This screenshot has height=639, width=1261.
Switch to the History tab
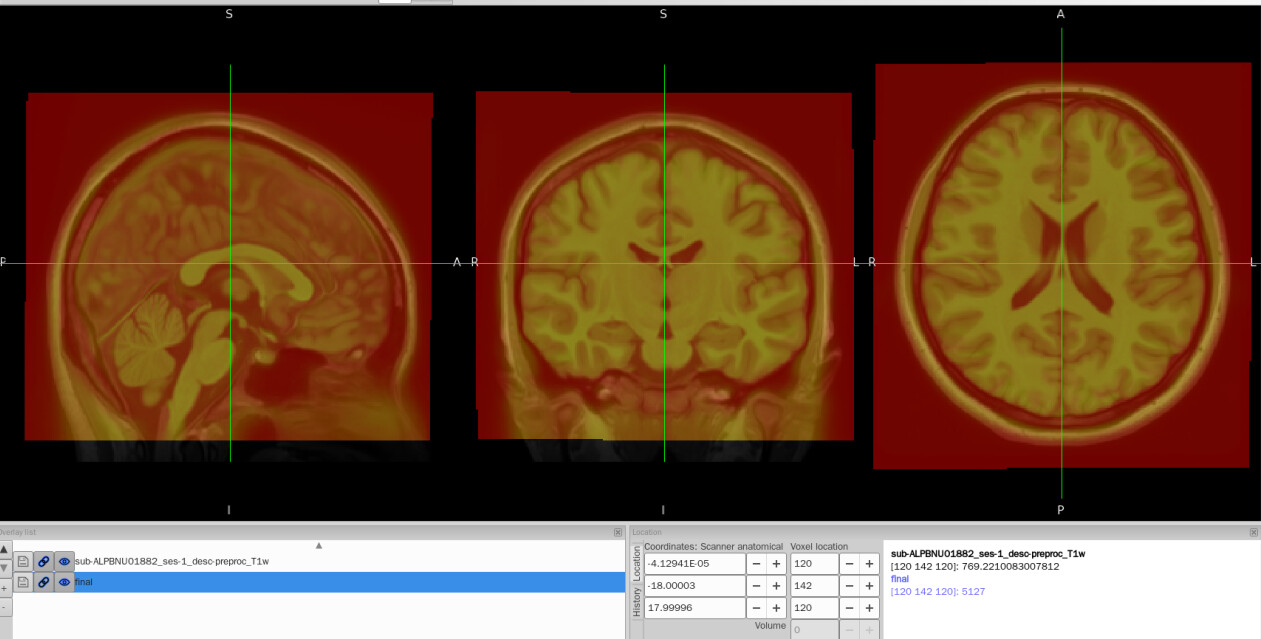(636, 602)
